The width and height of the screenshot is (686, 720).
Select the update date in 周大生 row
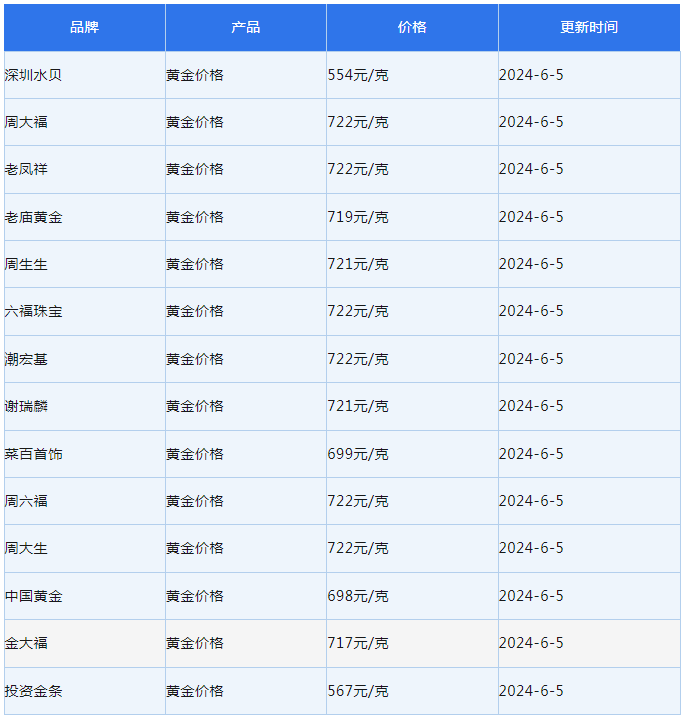pos(531,548)
